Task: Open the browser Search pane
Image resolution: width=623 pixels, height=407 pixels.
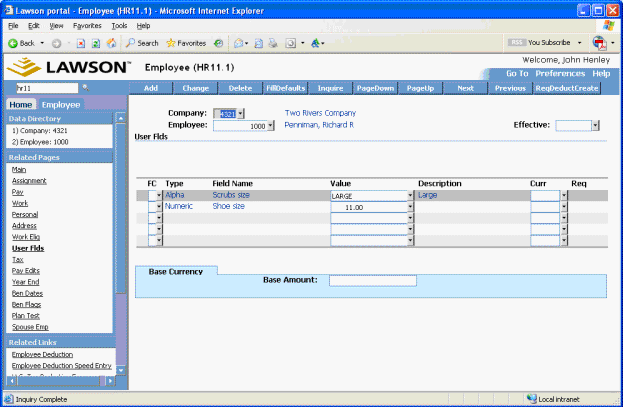Action: (x=142, y=43)
